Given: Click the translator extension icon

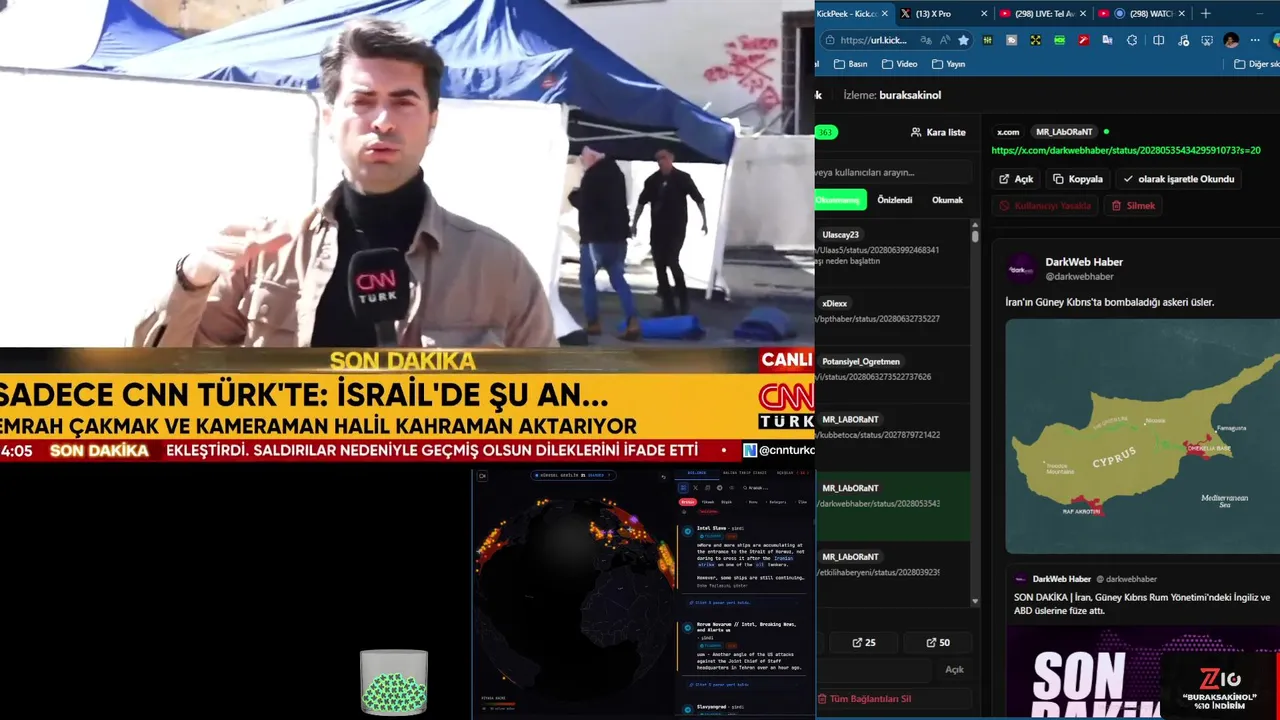Looking at the screenshot, I should click(1107, 40).
